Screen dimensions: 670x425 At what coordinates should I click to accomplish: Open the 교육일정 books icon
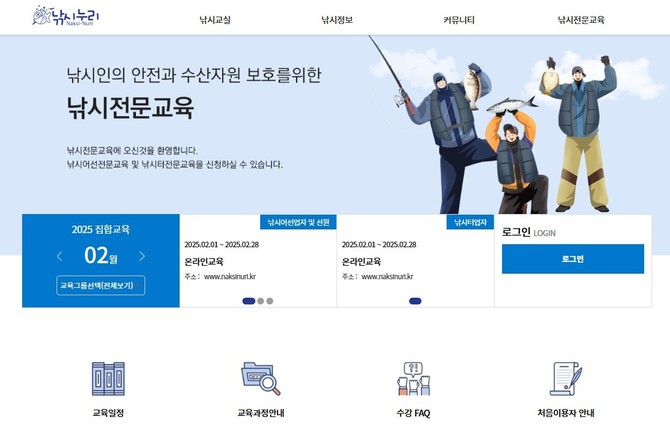(109, 378)
